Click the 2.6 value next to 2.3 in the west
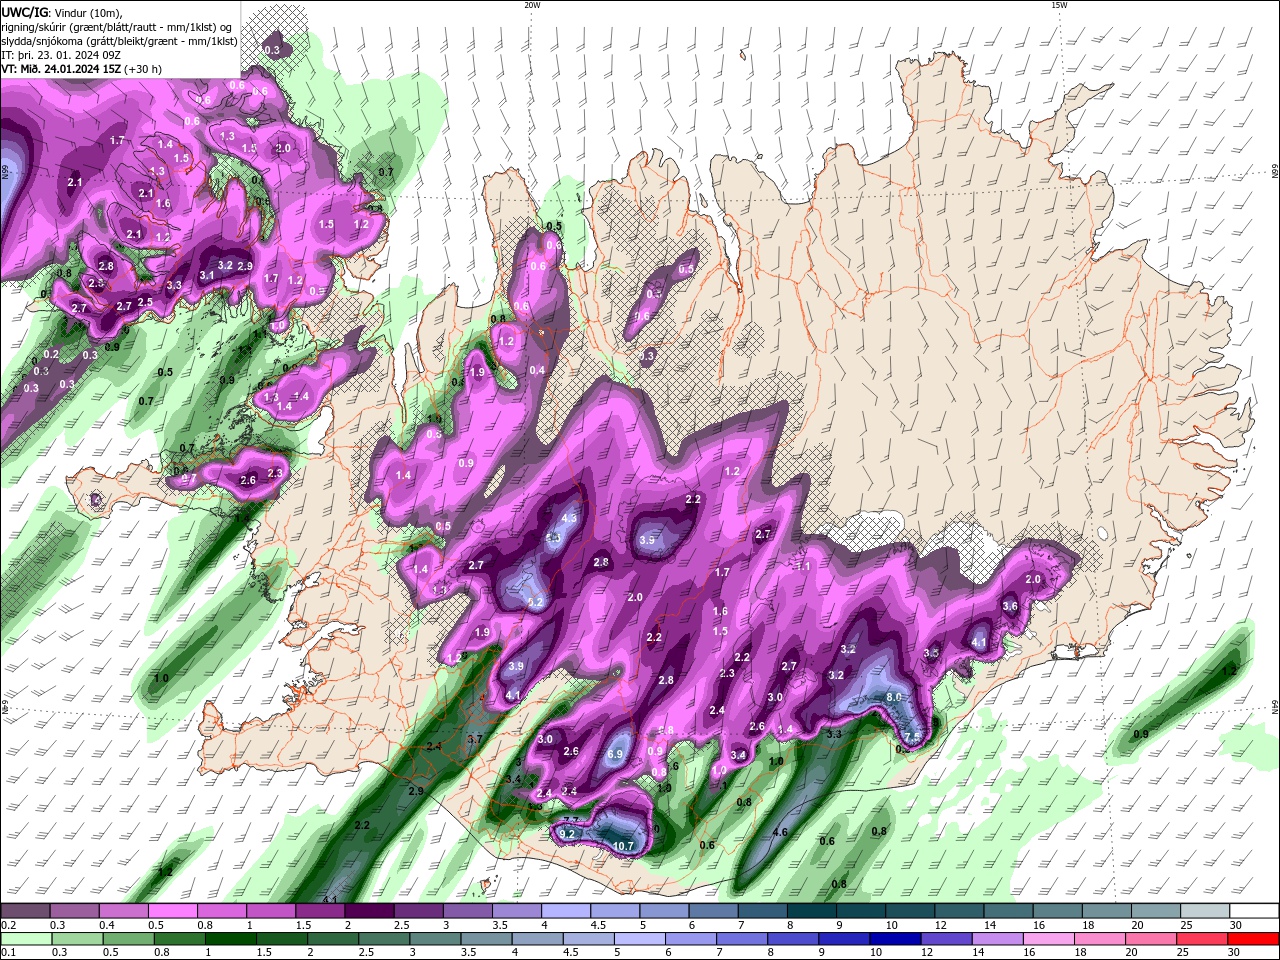The image size is (1280, 960). tap(248, 481)
